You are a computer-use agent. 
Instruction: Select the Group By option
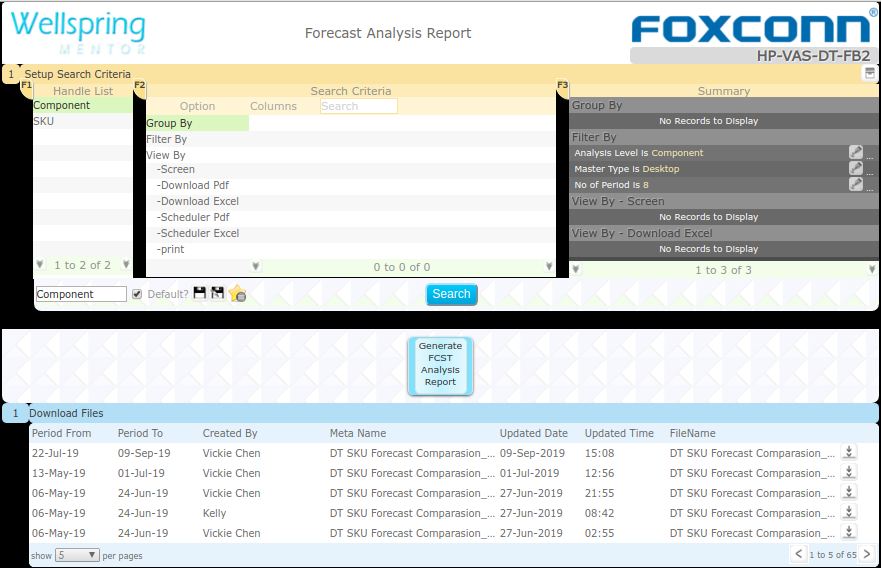(197, 123)
